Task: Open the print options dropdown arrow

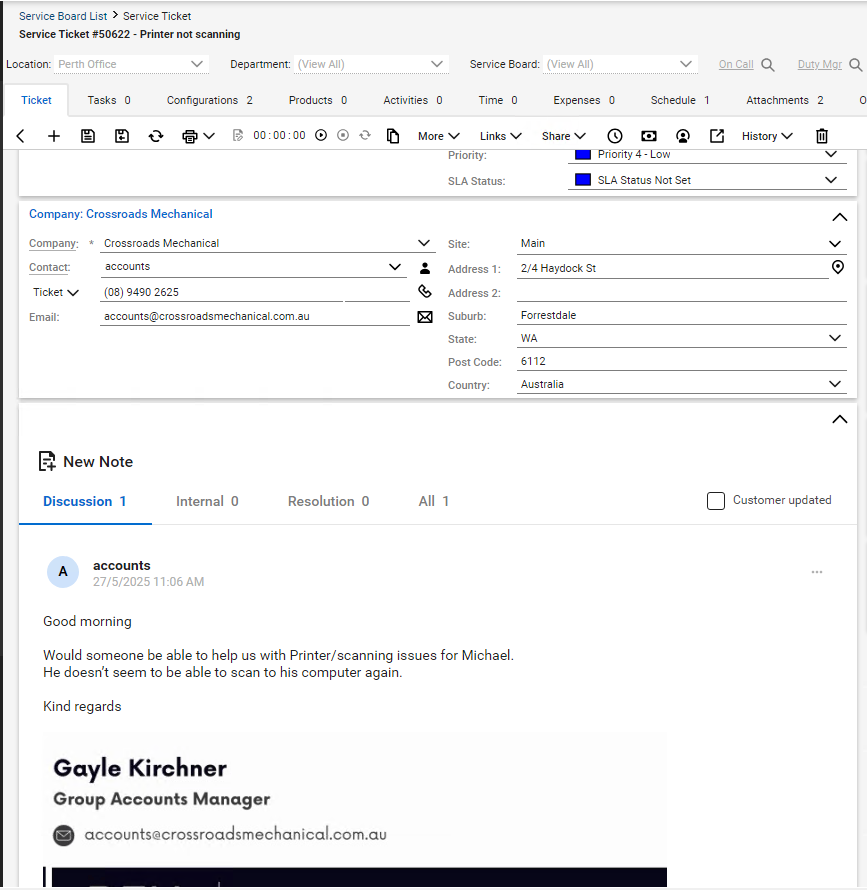Action: point(209,136)
